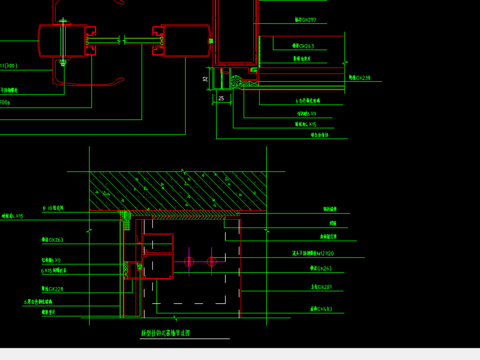
Task: Select the vertical dimension text reading 32
Action: click(x=205, y=79)
